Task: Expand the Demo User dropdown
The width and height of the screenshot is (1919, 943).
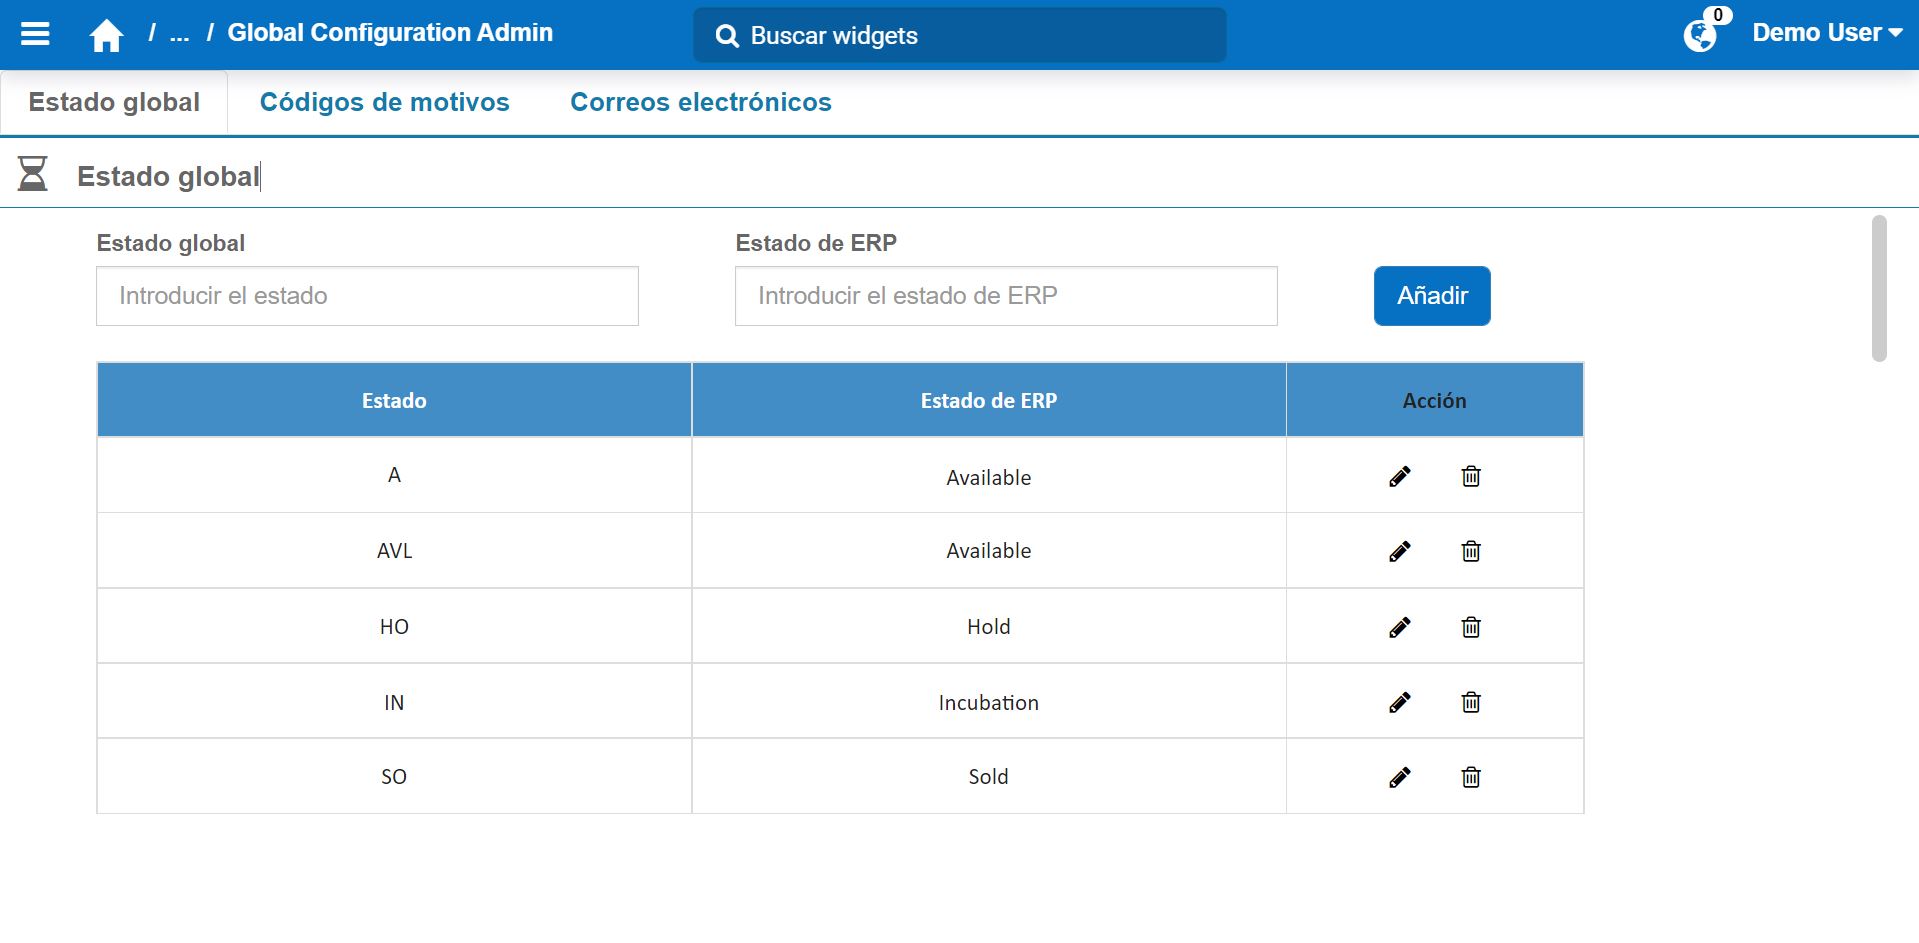Action: (1826, 33)
